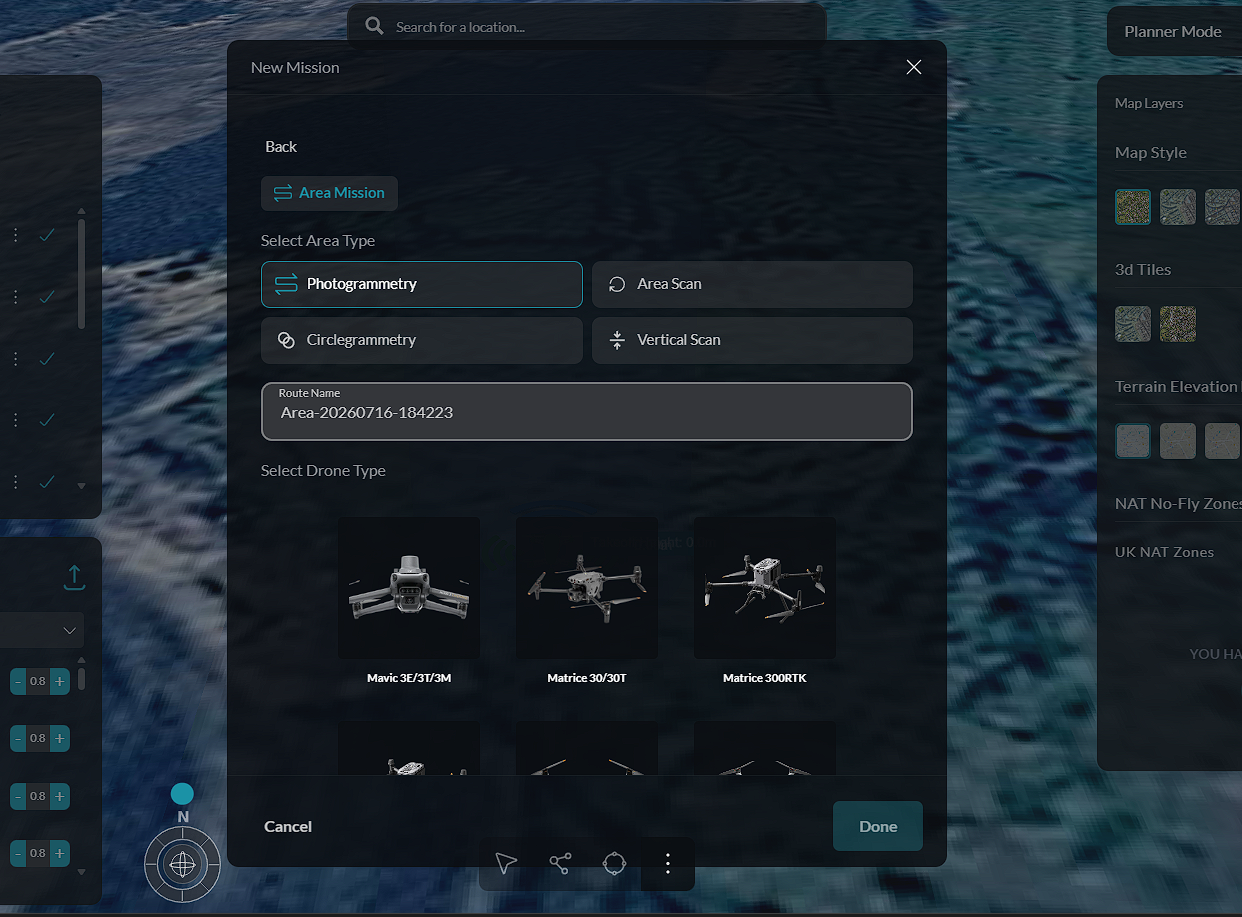Click the Circlegrammetry overlapping circles icon
The height and width of the screenshot is (917, 1242).
[x=286, y=340]
